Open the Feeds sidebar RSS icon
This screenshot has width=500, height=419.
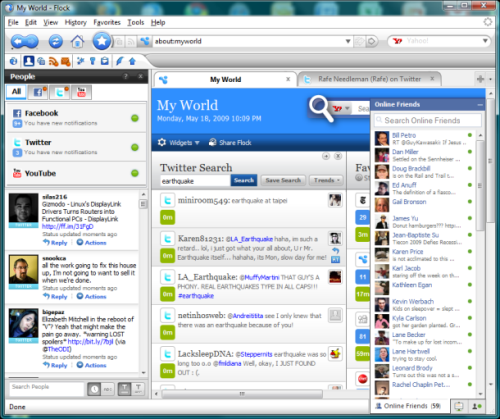[x=53, y=61]
